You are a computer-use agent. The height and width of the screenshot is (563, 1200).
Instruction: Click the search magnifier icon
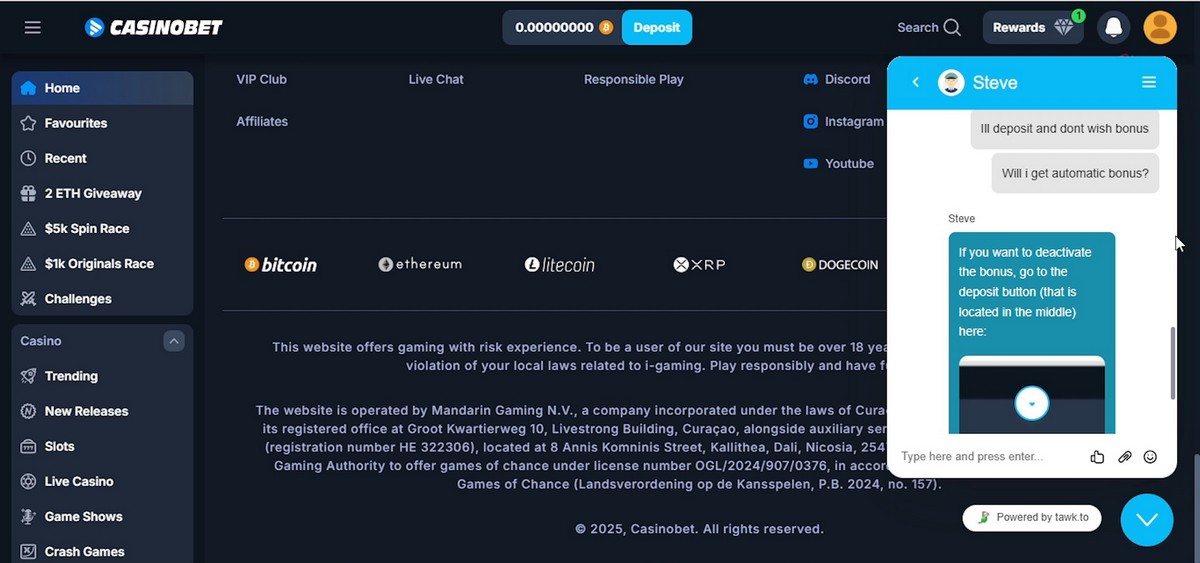click(x=952, y=28)
